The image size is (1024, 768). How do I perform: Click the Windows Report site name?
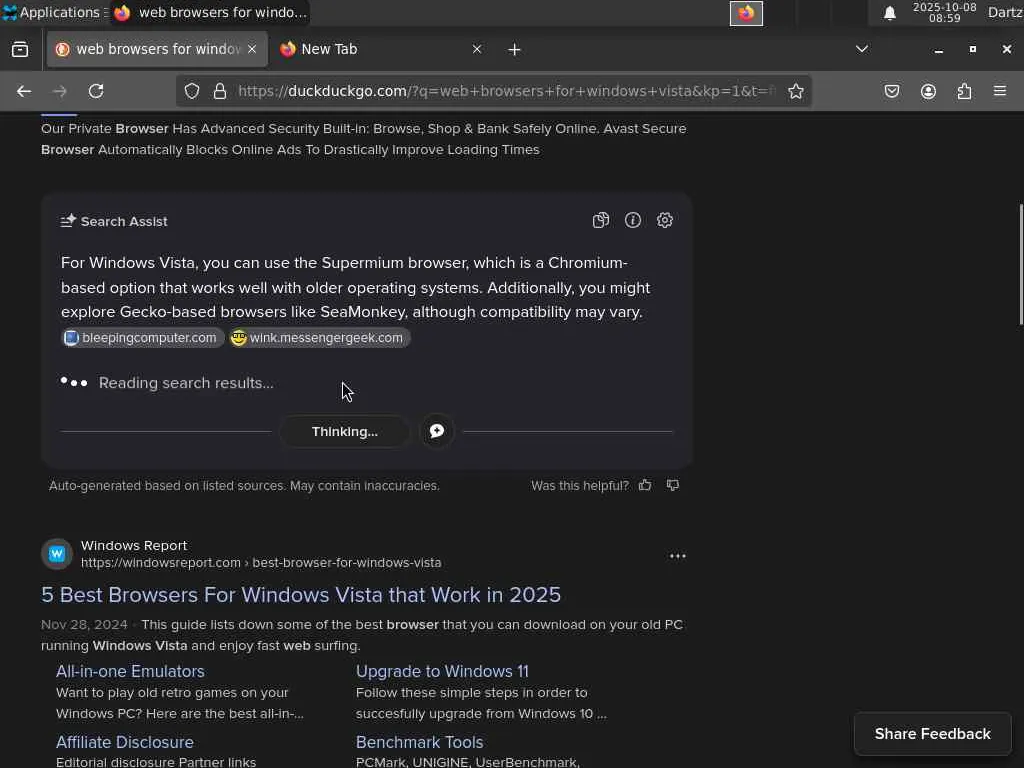point(134,545)
